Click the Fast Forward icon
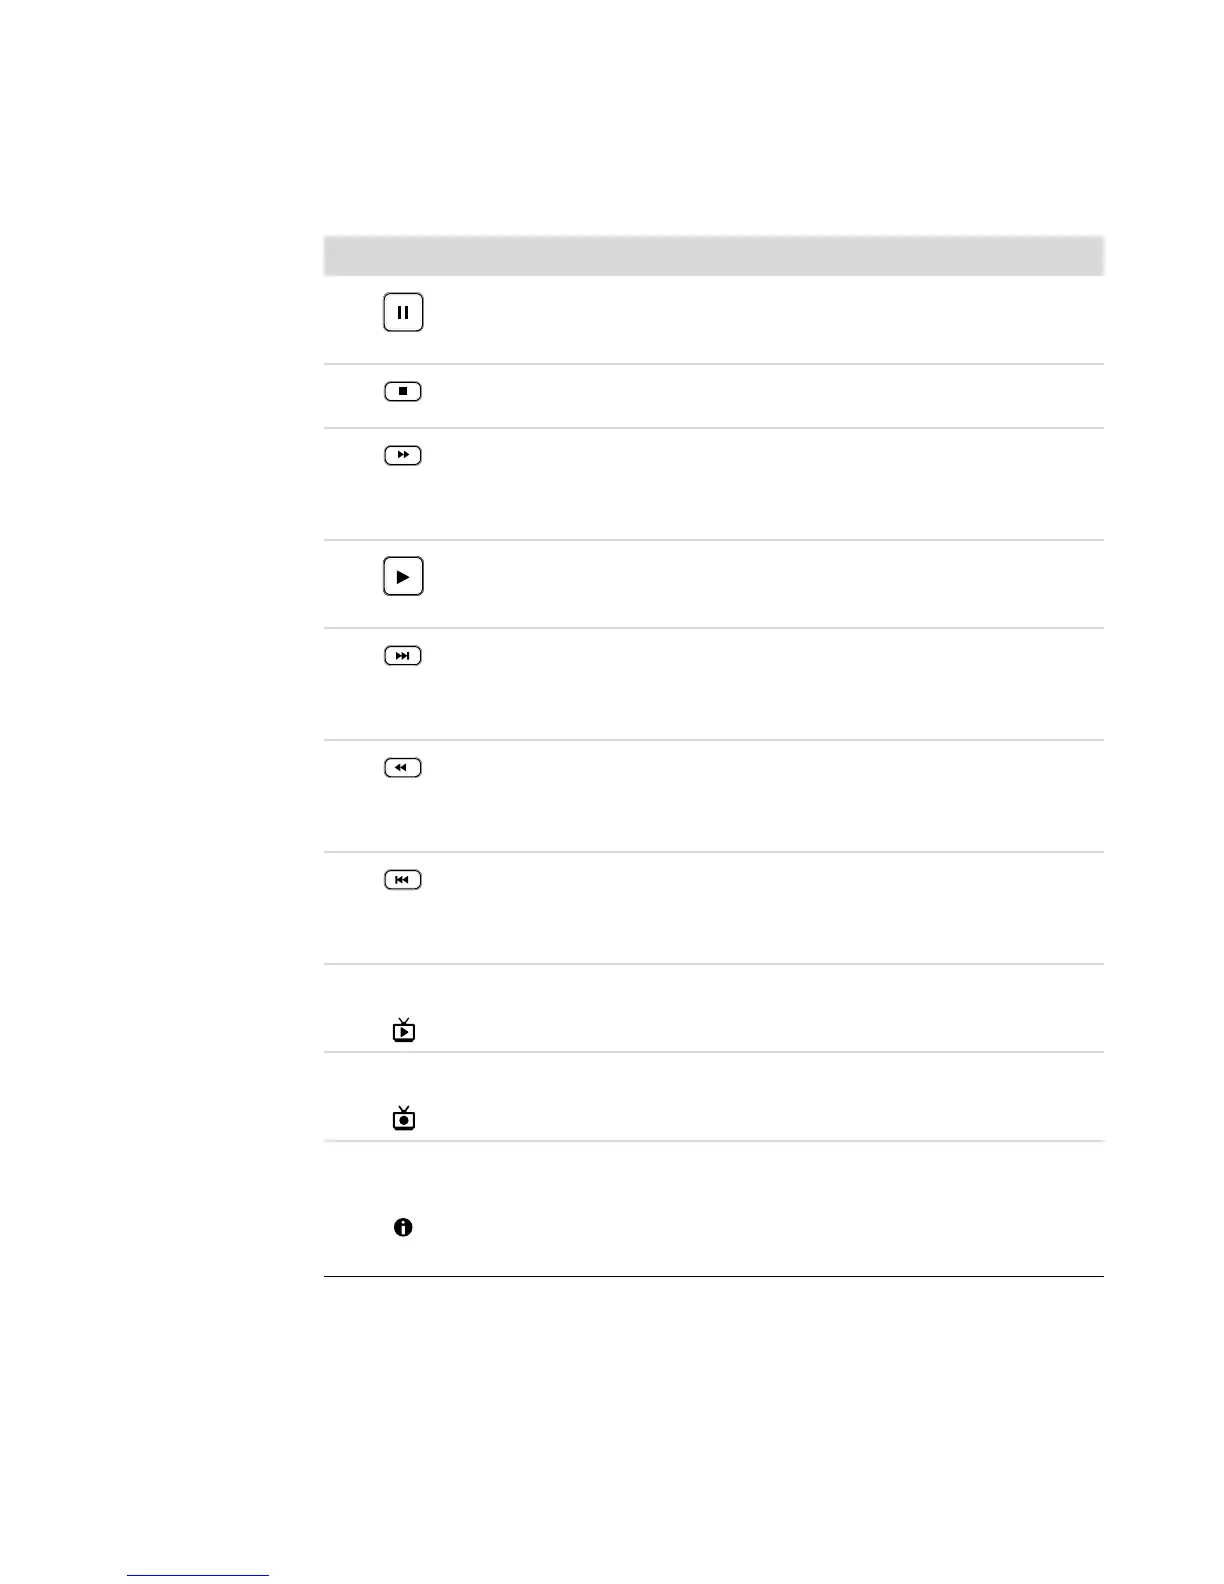Image resolution: width=1224 pixels, height=1584 pixels. point(403,455)
